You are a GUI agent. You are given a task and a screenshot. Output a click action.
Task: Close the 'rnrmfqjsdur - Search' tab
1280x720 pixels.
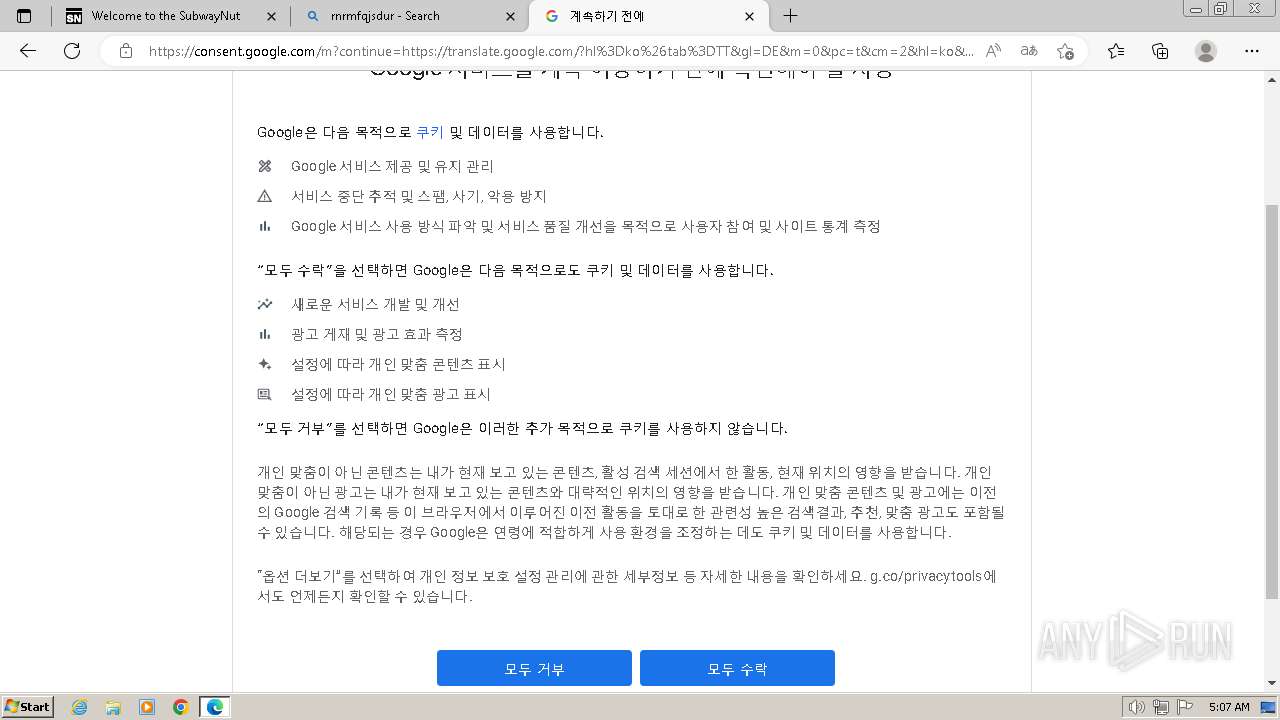tap(510, 16)
